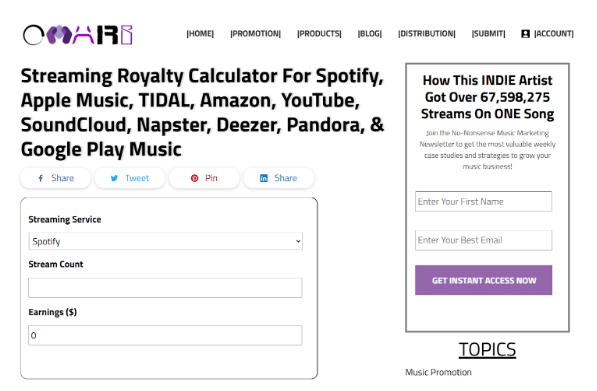Click the Enter Your Best Email field
Image resolution: width=597 pixels, height=391 pixels.
pyautogui.click(x=484, y=240)
